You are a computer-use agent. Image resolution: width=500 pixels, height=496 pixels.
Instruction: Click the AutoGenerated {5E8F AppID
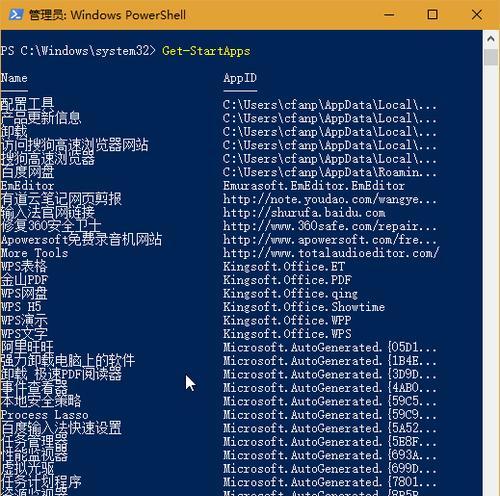[330, 442]
